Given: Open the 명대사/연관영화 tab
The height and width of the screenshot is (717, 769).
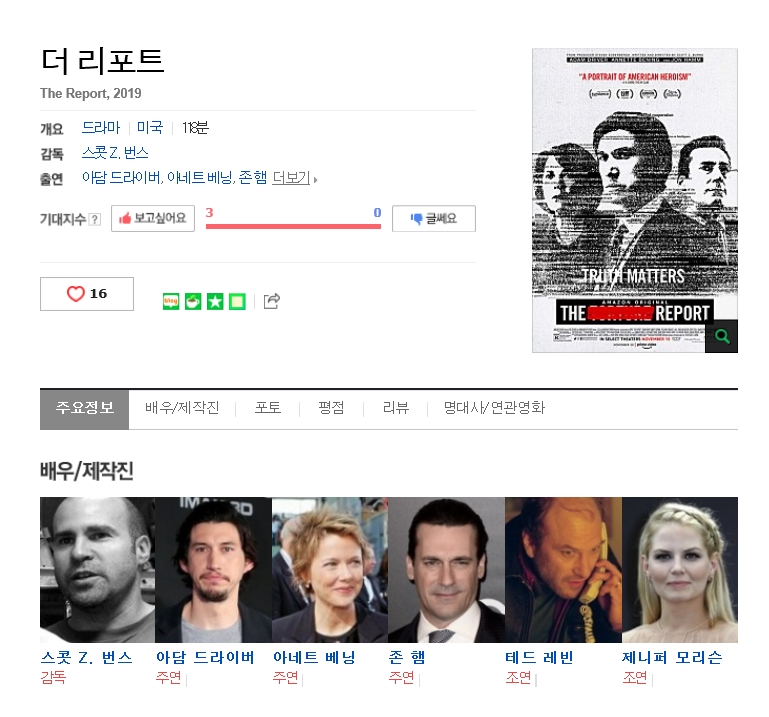Looking at the screenshot, I should (494, 408).
